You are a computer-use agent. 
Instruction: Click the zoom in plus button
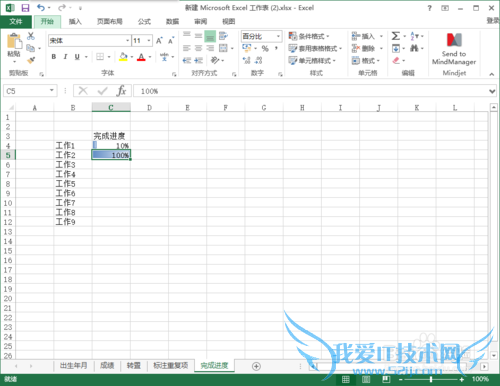[x=461, y=379]
